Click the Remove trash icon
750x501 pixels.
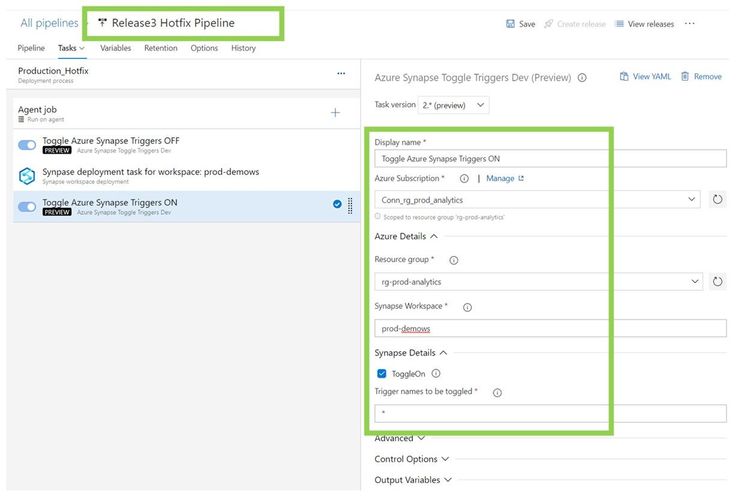685,76
